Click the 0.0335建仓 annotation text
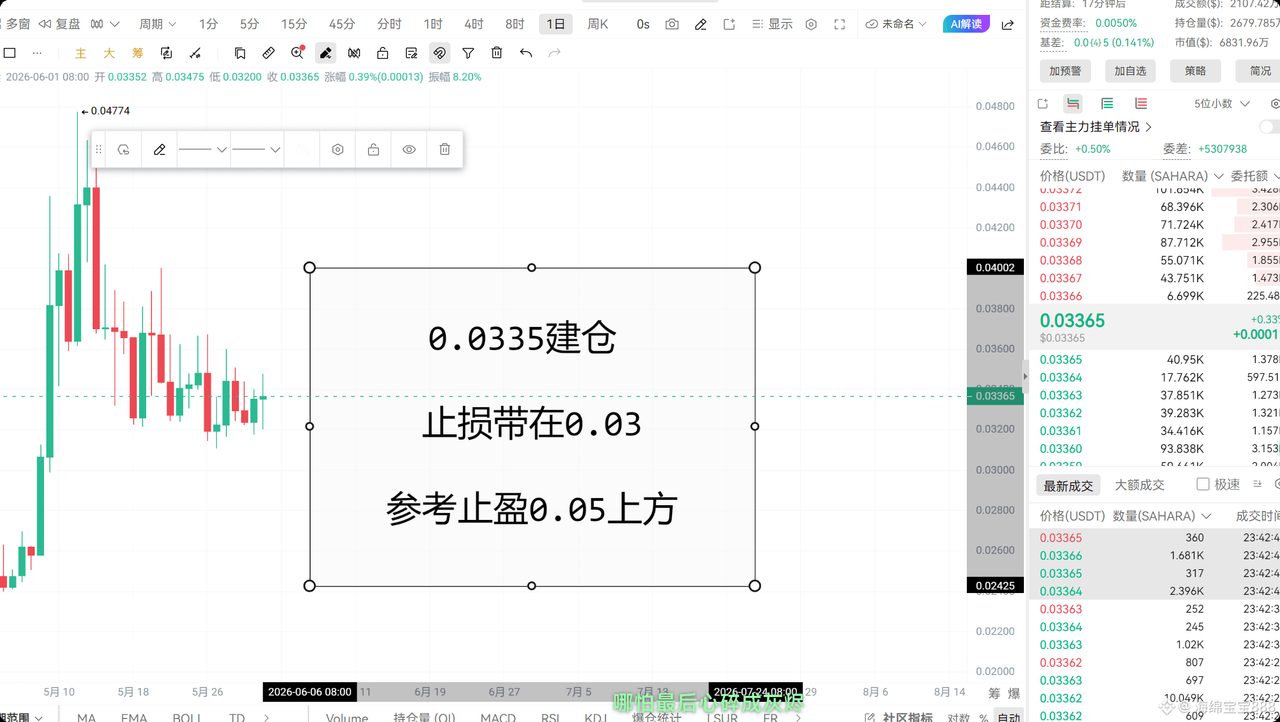The width and height of the screenshot is (1280, 722). 521,339
